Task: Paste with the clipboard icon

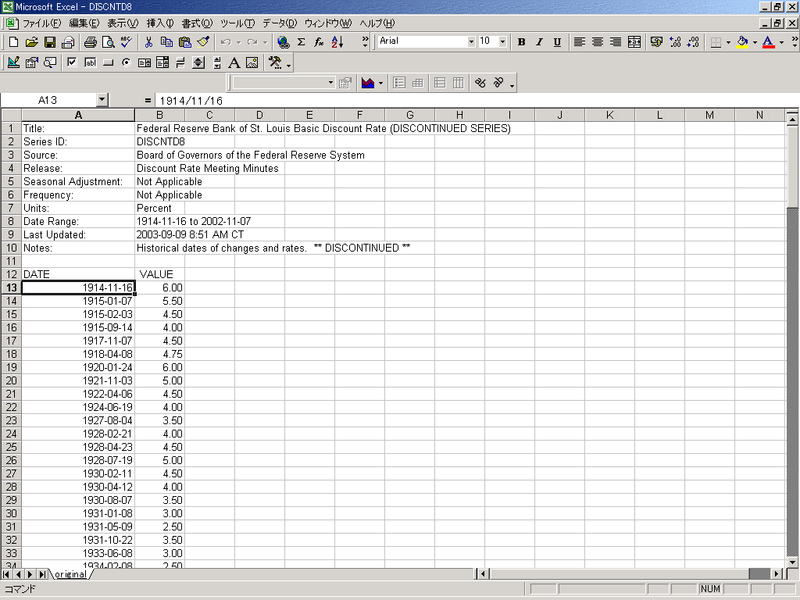Action: [x=185, y=42]
